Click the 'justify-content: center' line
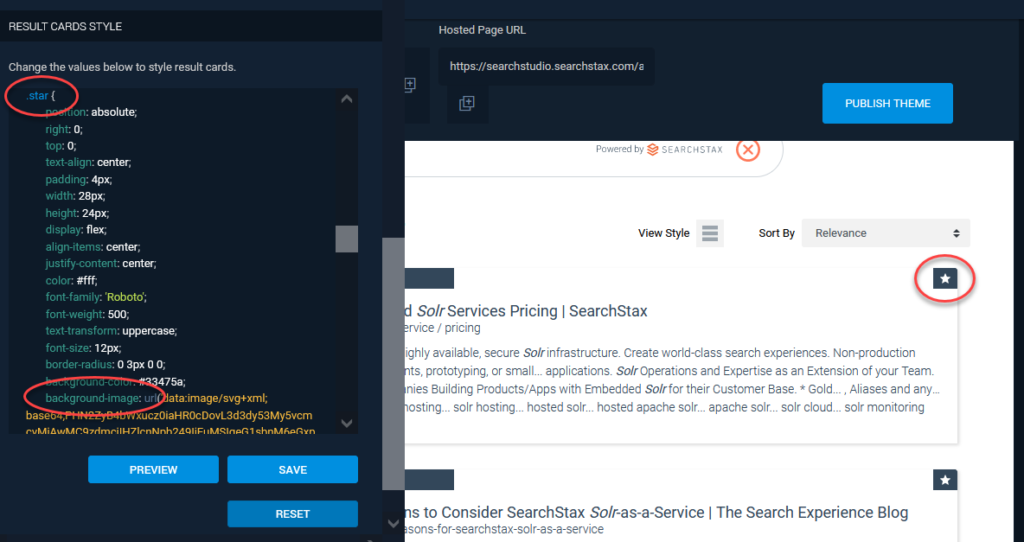 pos(101,263)
